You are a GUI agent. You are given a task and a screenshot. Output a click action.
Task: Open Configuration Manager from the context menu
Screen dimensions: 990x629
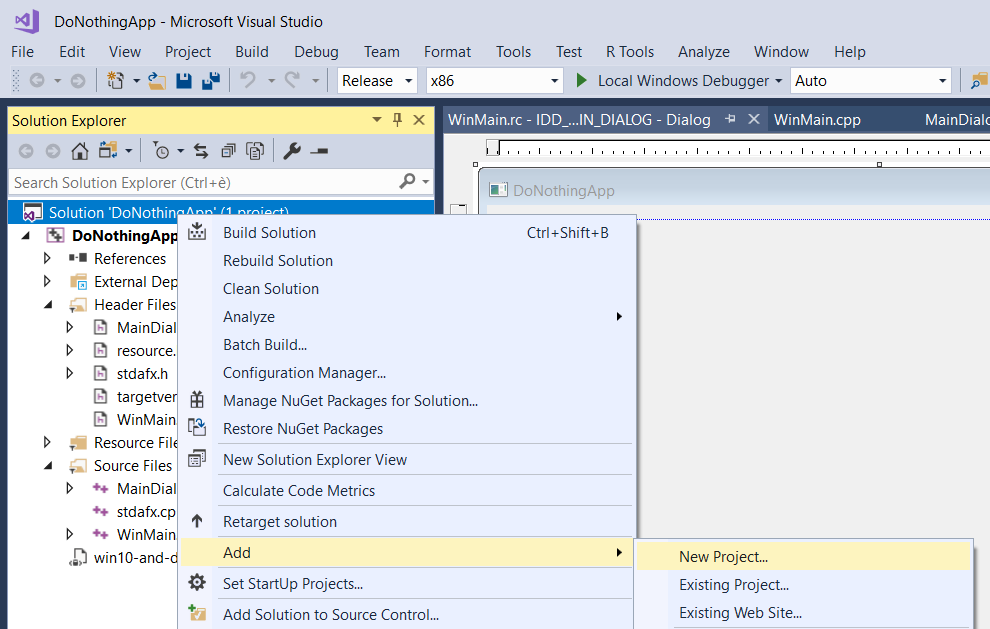pyautogui.click(x=407, y=373)
